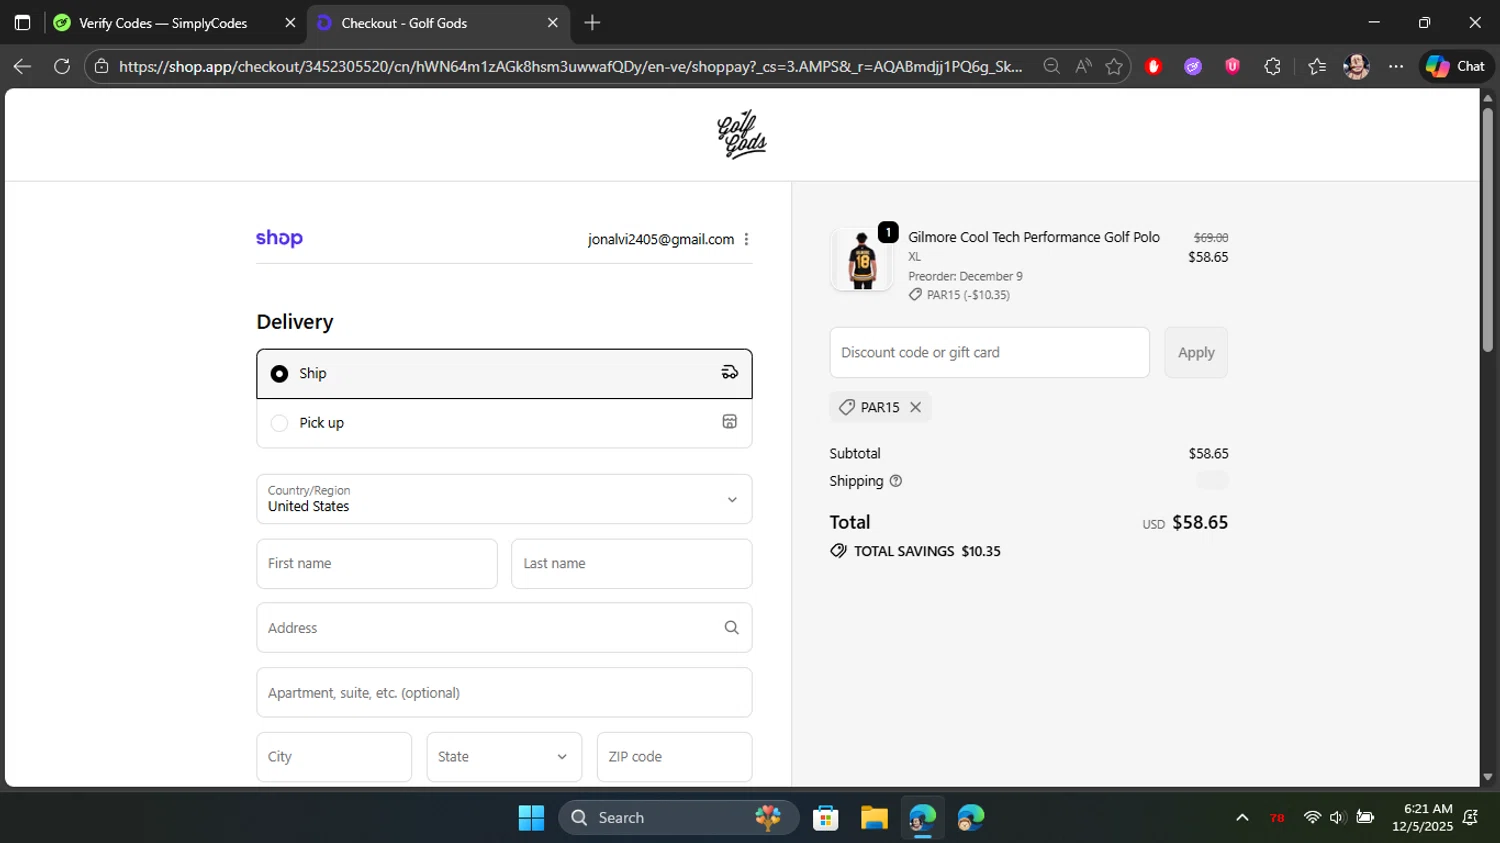The width and height of the screenshot is (1500, 843).
Task: View site information lock icon
Action: tap(101, 66)
